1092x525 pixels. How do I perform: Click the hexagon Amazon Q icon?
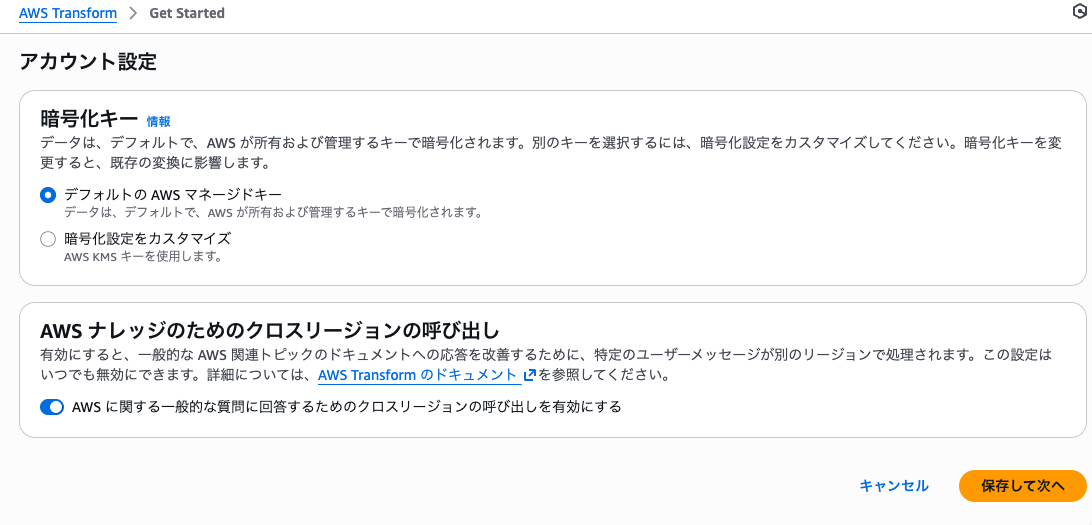coord(1079,12)
